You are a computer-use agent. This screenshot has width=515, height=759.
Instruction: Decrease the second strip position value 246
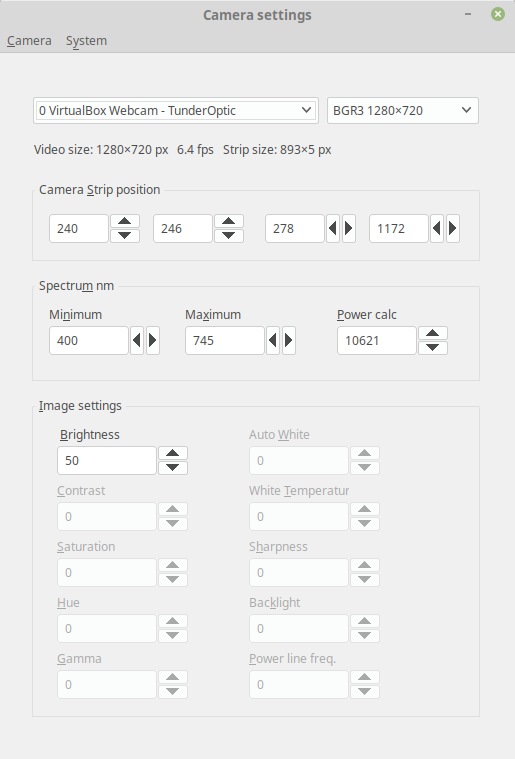(229, 235)
